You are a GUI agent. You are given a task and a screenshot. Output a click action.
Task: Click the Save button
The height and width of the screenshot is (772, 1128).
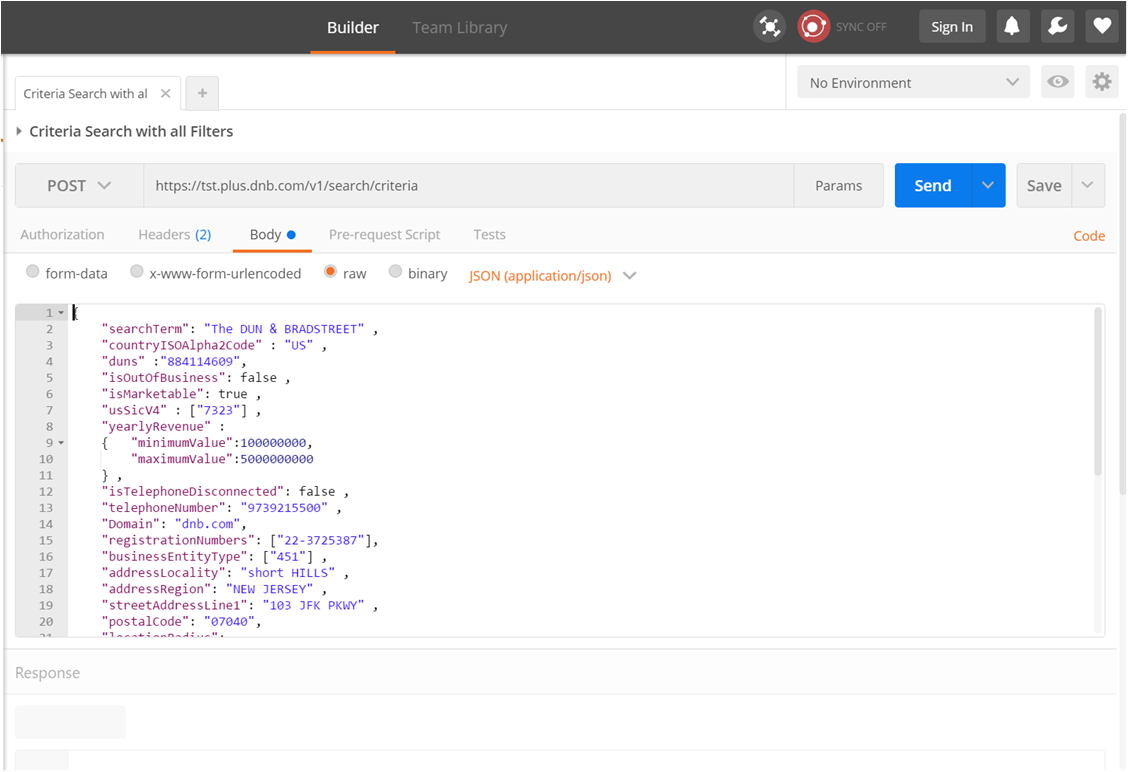tap(1044, 186)
